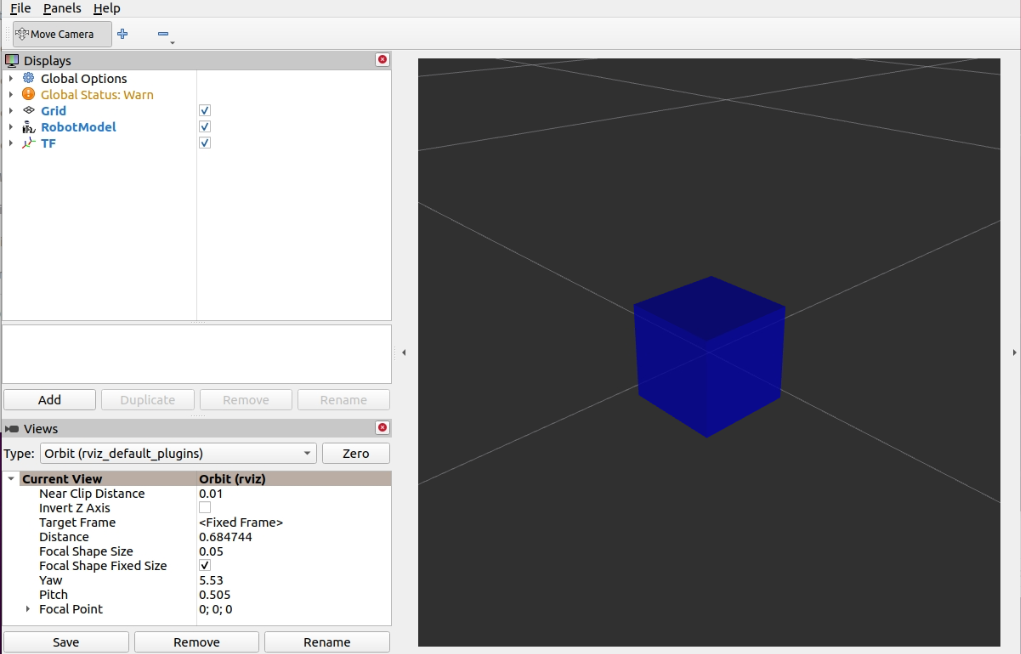Expand the Focal Point property
The height and width of the screenshot is (654, 1021).
(27, 609)
